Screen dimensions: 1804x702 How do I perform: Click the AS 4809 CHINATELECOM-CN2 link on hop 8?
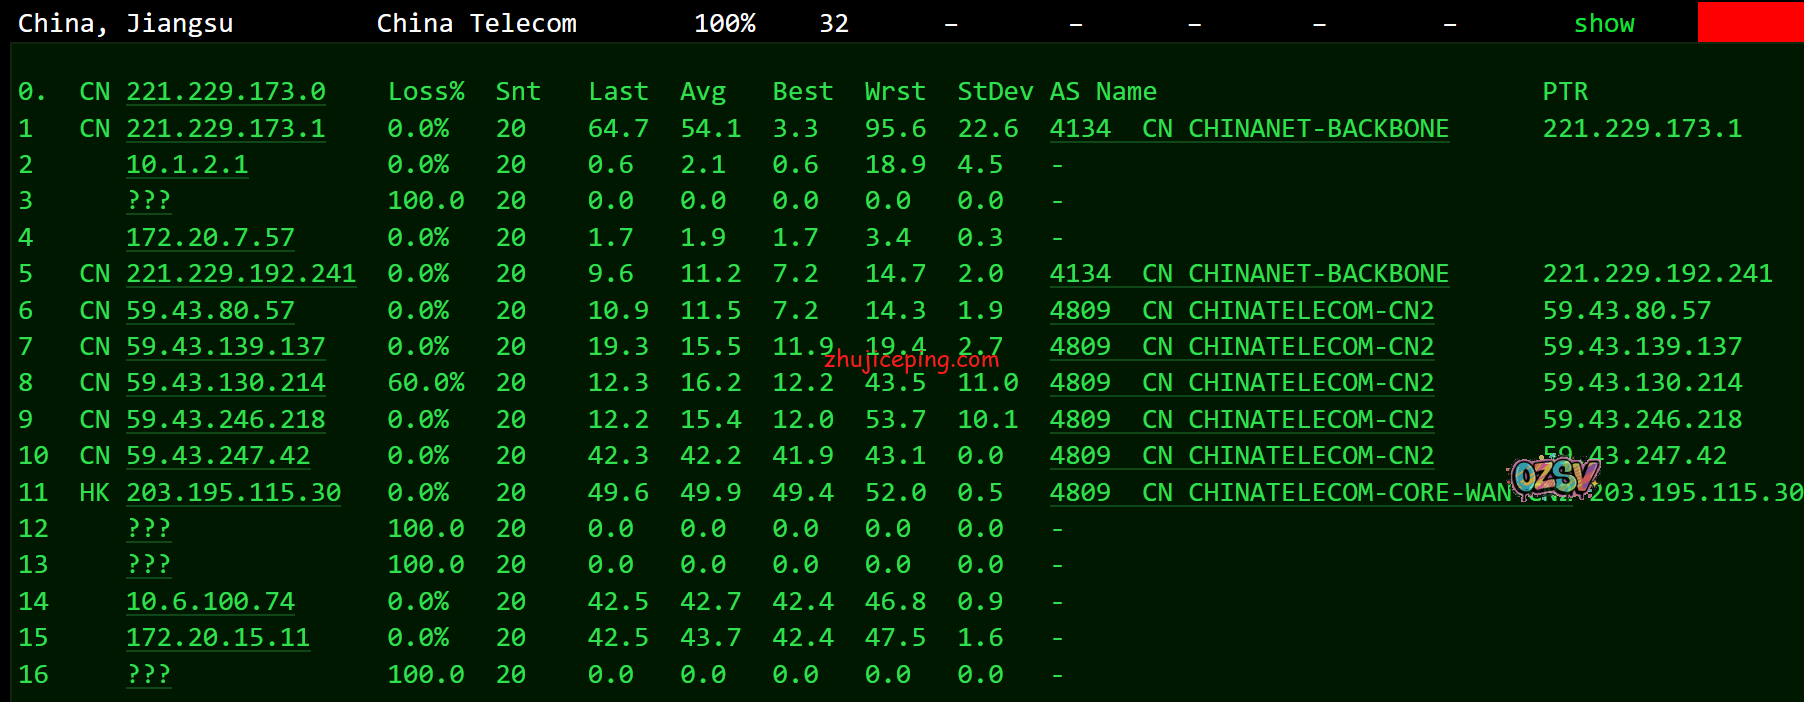coord(1241,383)
